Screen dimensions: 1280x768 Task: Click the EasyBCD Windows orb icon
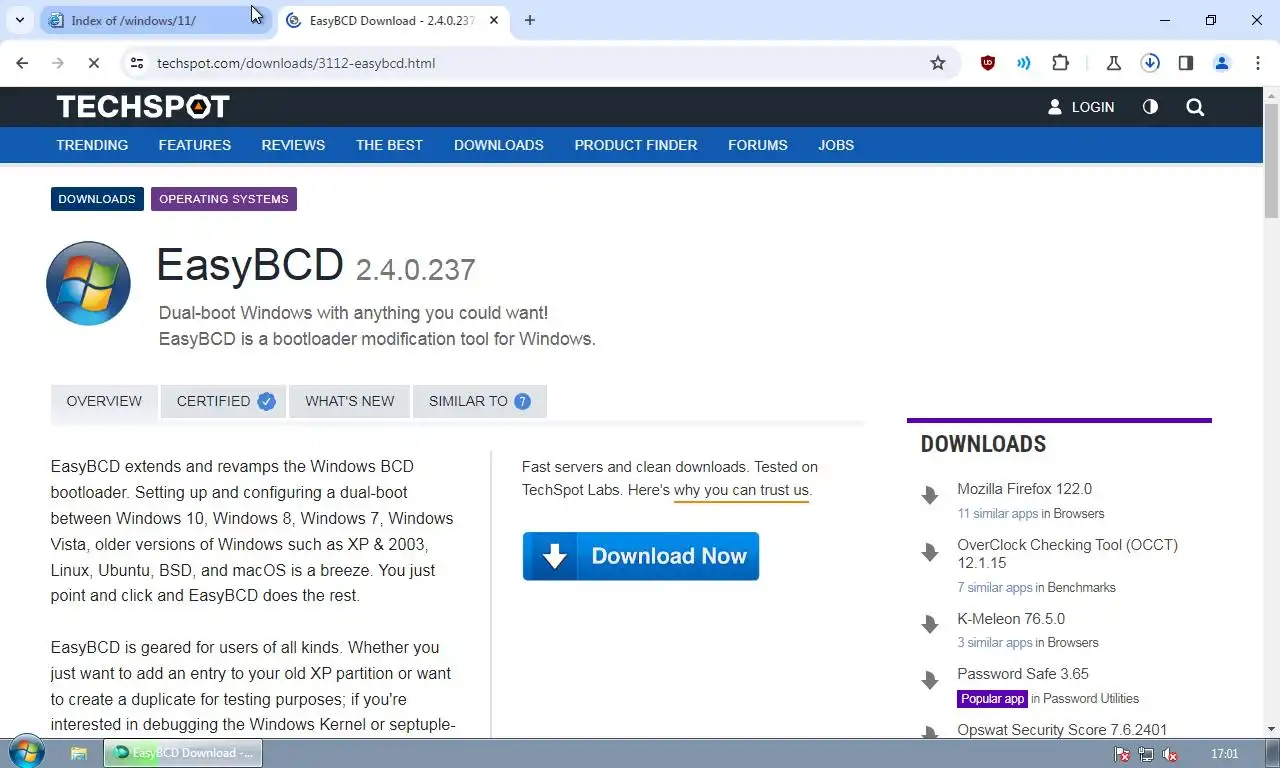tap(88, 283)
